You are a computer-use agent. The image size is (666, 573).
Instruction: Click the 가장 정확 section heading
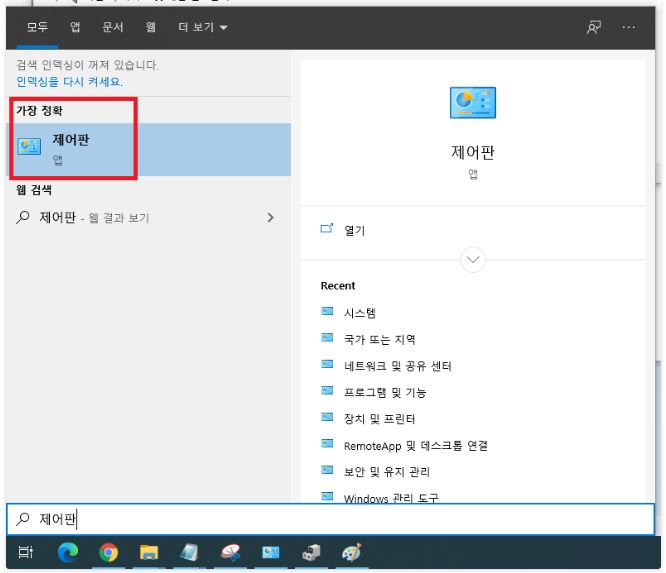point(40,111)
